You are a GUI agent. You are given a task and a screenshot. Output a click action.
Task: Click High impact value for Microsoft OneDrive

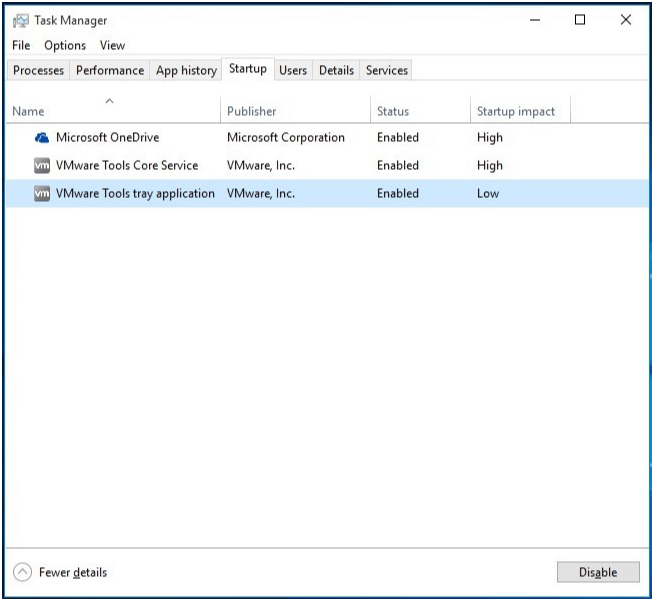490,137
